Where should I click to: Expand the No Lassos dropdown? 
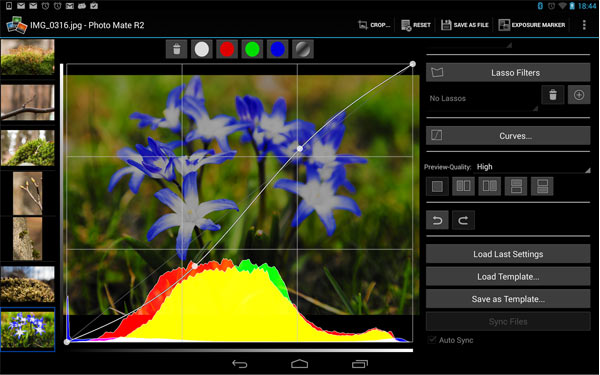483,99
